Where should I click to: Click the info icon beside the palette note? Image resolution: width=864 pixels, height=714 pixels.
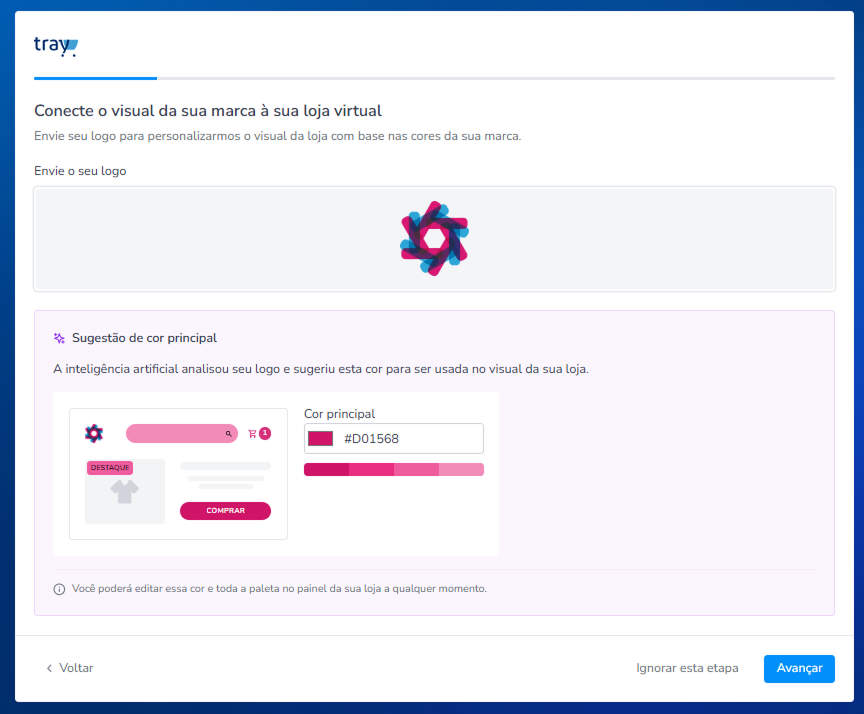pos(59,589)
